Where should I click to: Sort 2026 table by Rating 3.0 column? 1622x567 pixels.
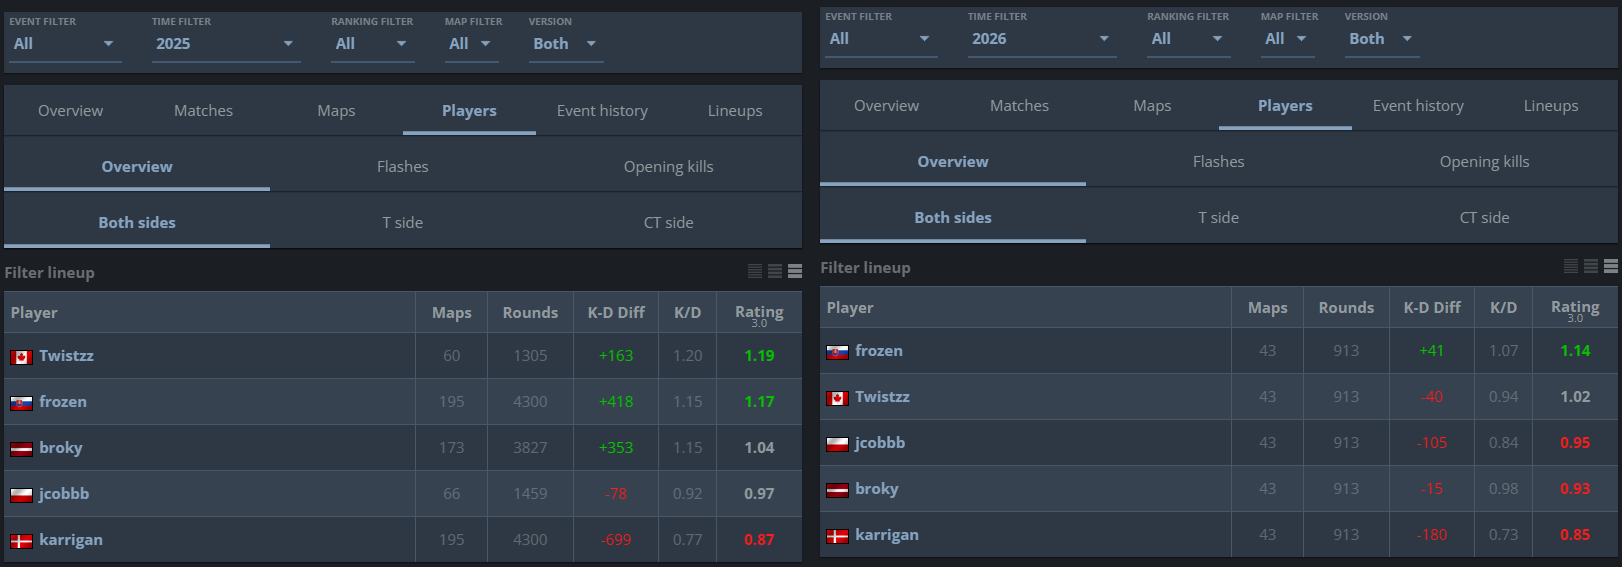pyautogui.click(x=1575, y=309)
